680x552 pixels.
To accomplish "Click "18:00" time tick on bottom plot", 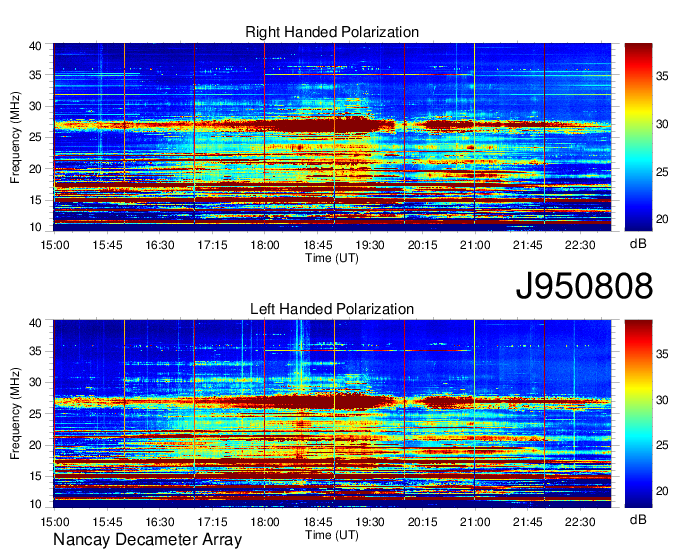I will 265,522.
